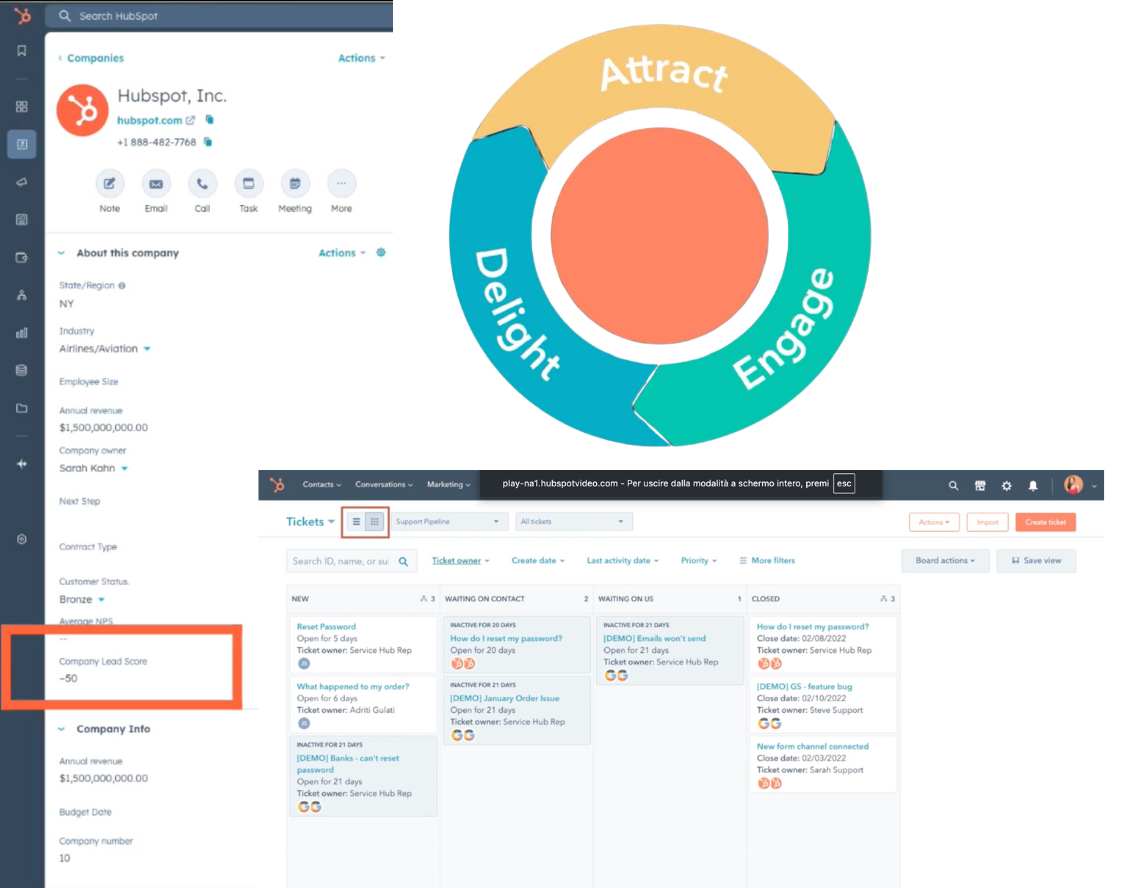
Task: Open the settings gear in top navigation
Action: click(1006, 485)
